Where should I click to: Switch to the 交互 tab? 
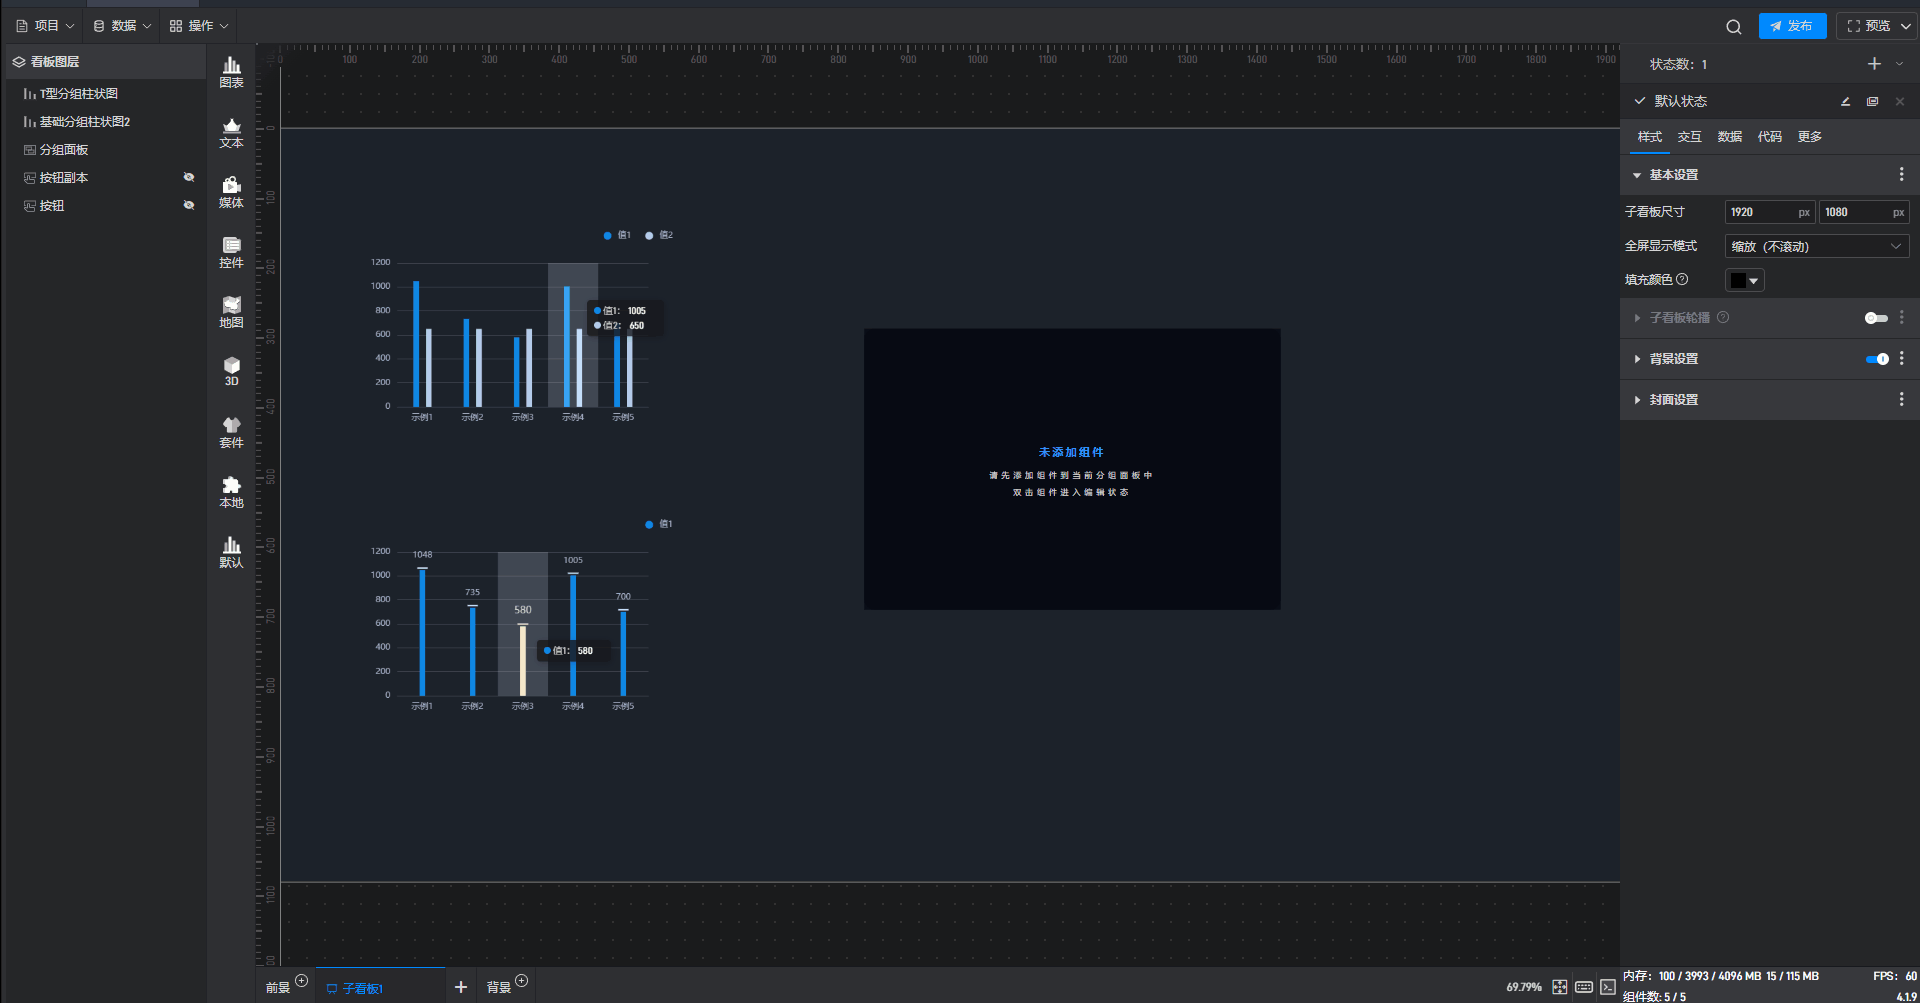(x=1689, y=137)
